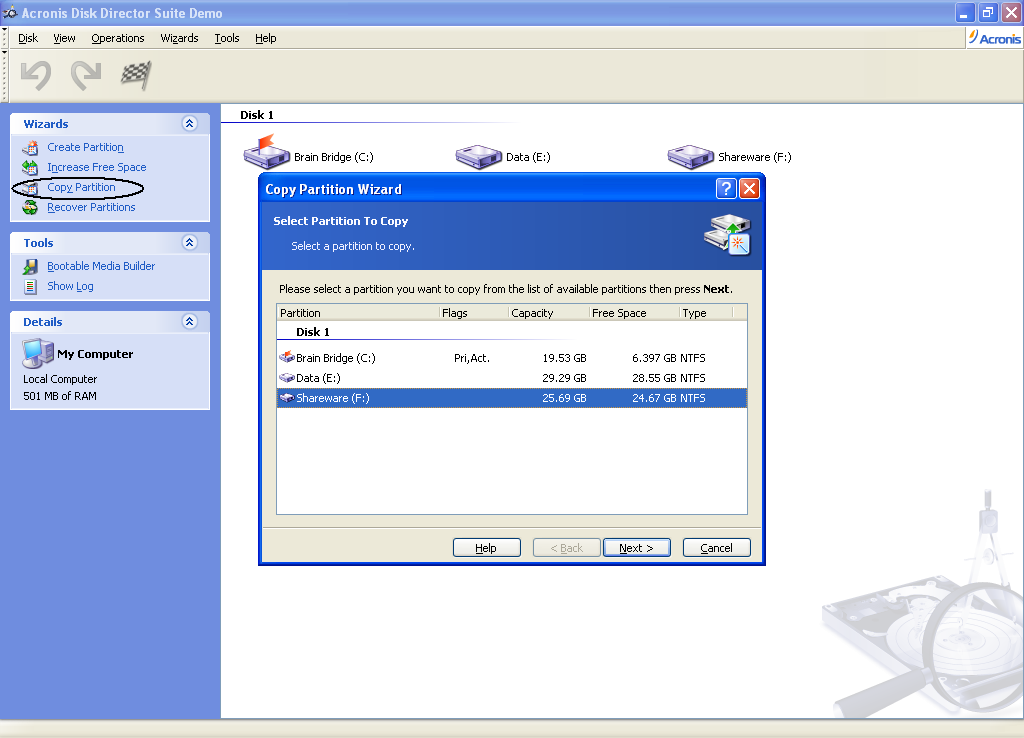Viewport: 1024px width, 738px height.
Task: Open the Help menu
Action: coord(265,38)
